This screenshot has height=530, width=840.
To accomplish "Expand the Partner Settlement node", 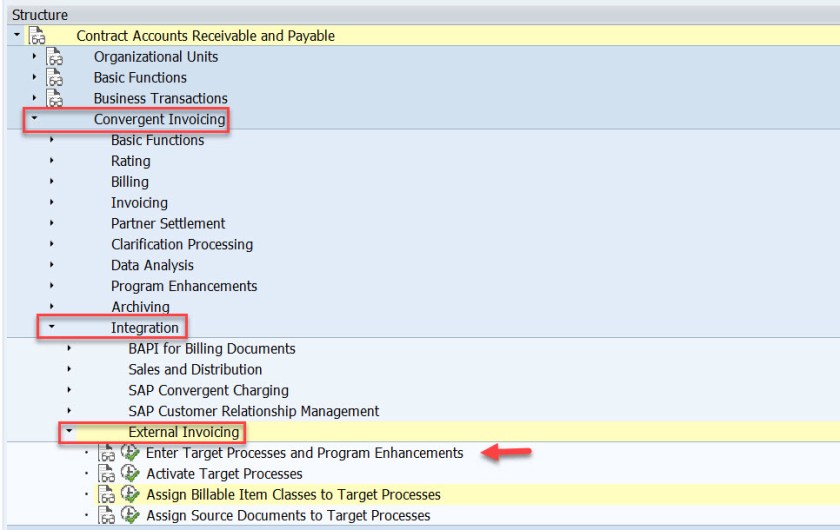I will coord(51,224).
